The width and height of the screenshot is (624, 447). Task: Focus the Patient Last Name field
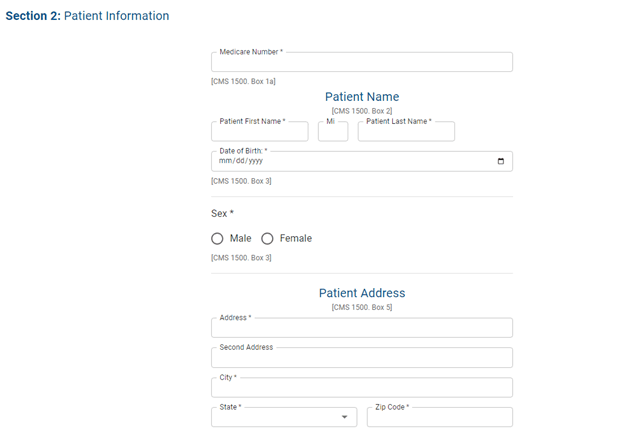406,132
